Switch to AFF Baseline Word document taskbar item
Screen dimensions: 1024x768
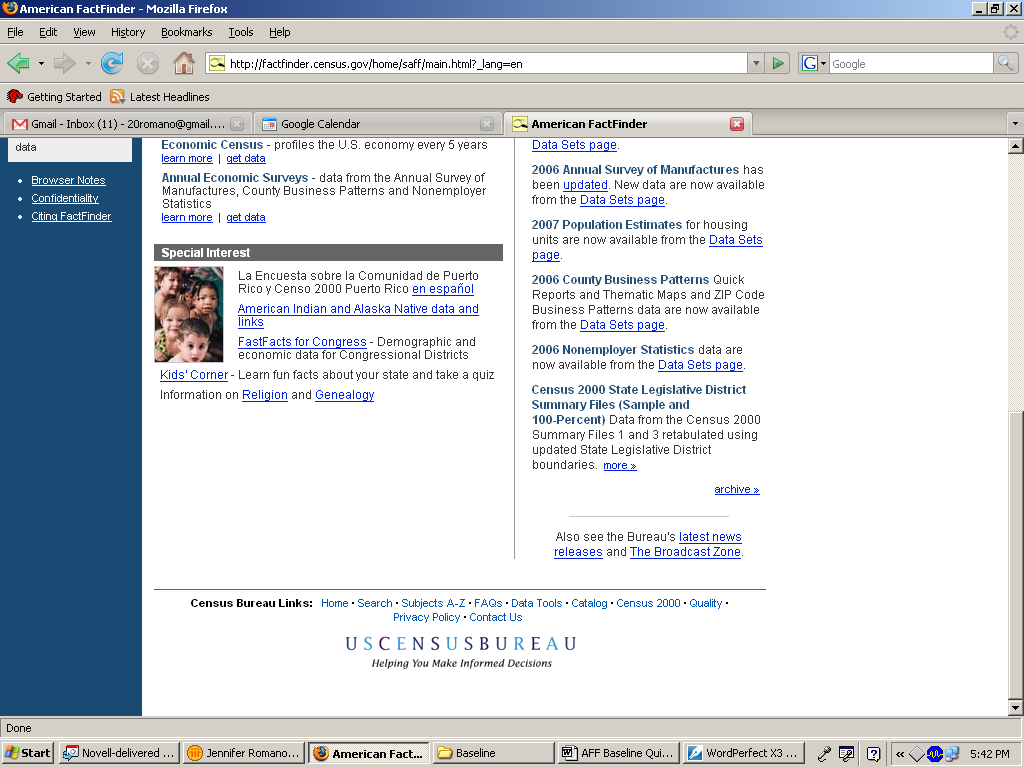click(618, 753)
